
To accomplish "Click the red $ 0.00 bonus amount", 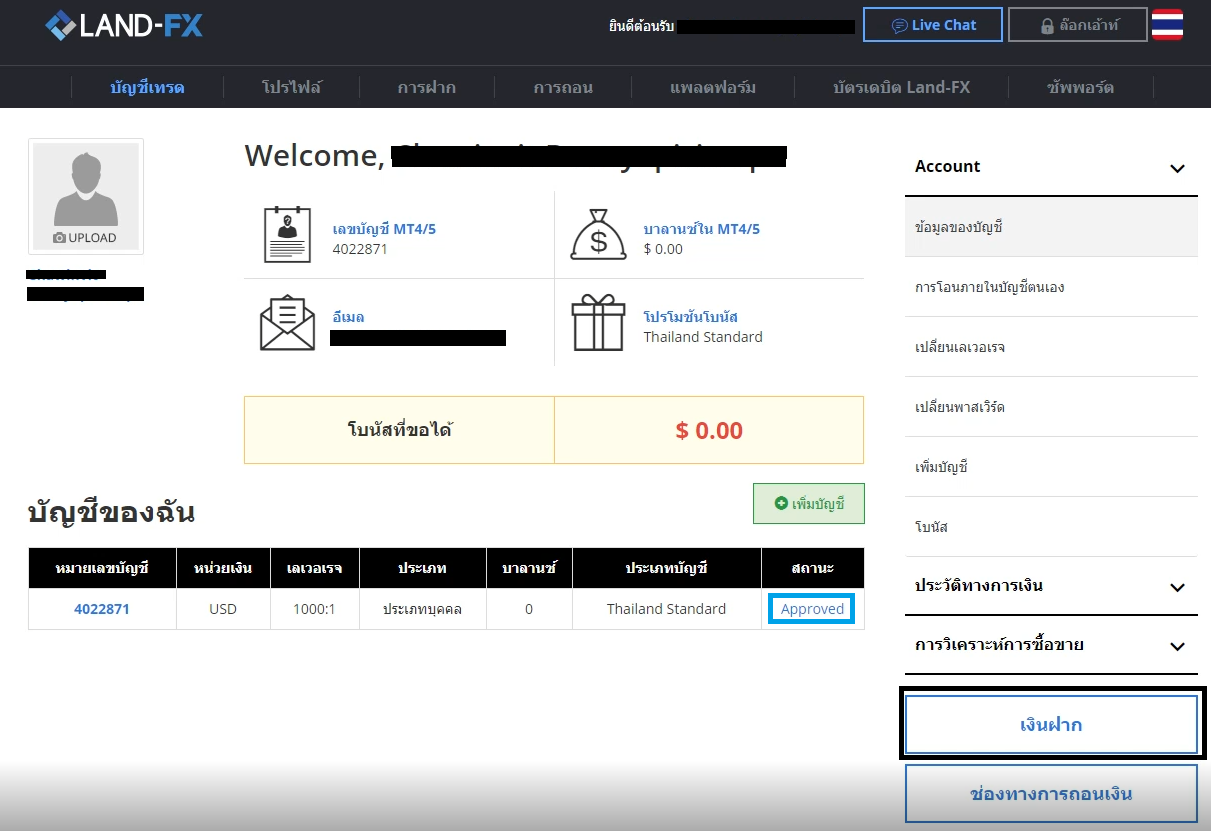I will 709,431.
